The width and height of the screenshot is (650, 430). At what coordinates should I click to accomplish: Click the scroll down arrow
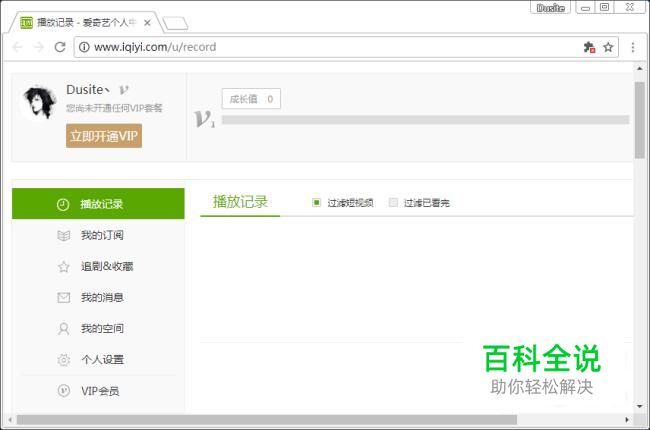point(639,407)
